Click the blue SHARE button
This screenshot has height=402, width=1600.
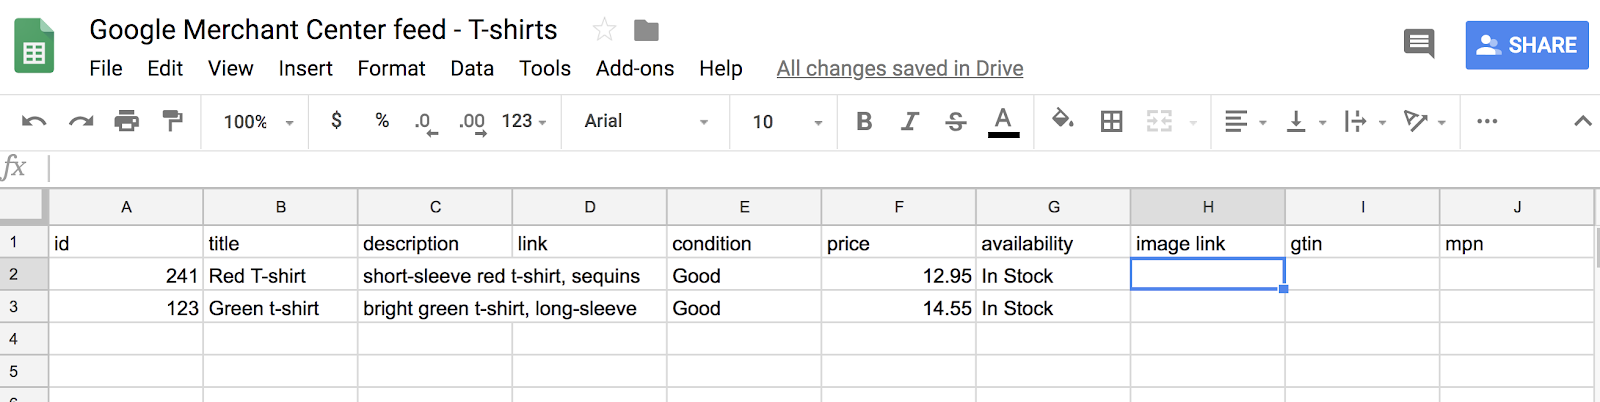pyautogui.click(x=1527, y=45)
